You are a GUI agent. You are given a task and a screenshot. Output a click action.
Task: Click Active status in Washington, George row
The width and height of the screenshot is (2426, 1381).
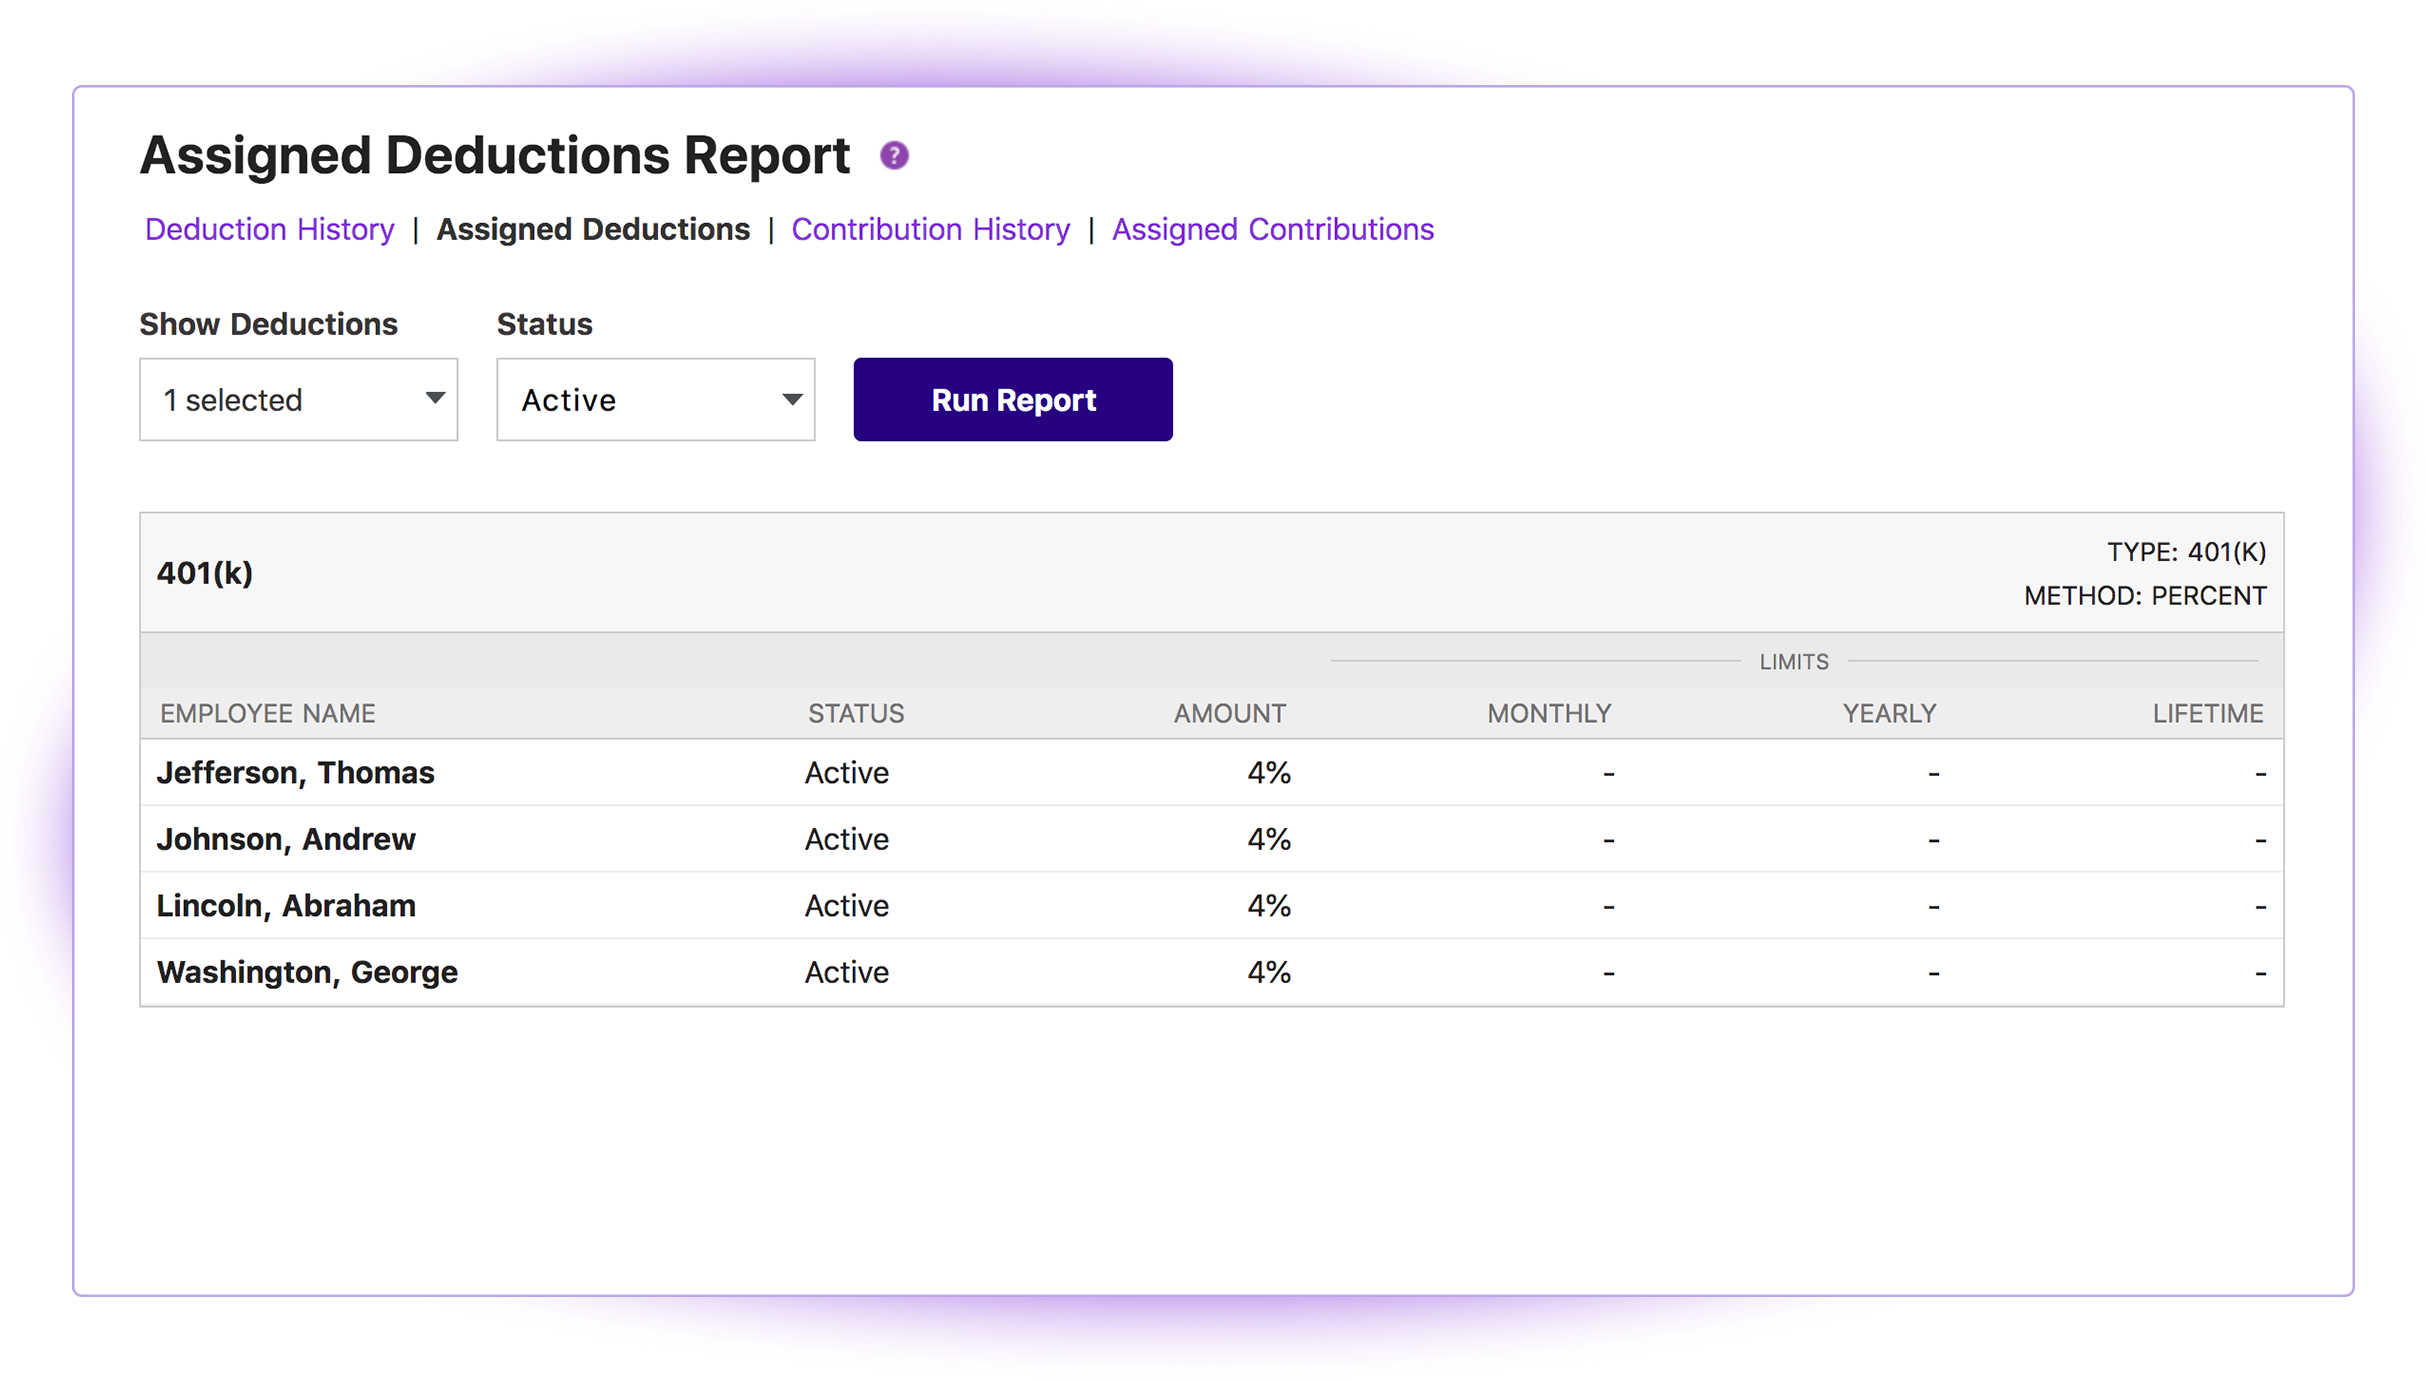tap(847, 972)
